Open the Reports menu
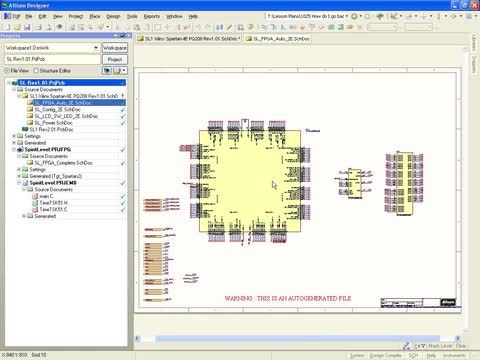This screenshot has height=360, width=480. pos(152,16)
